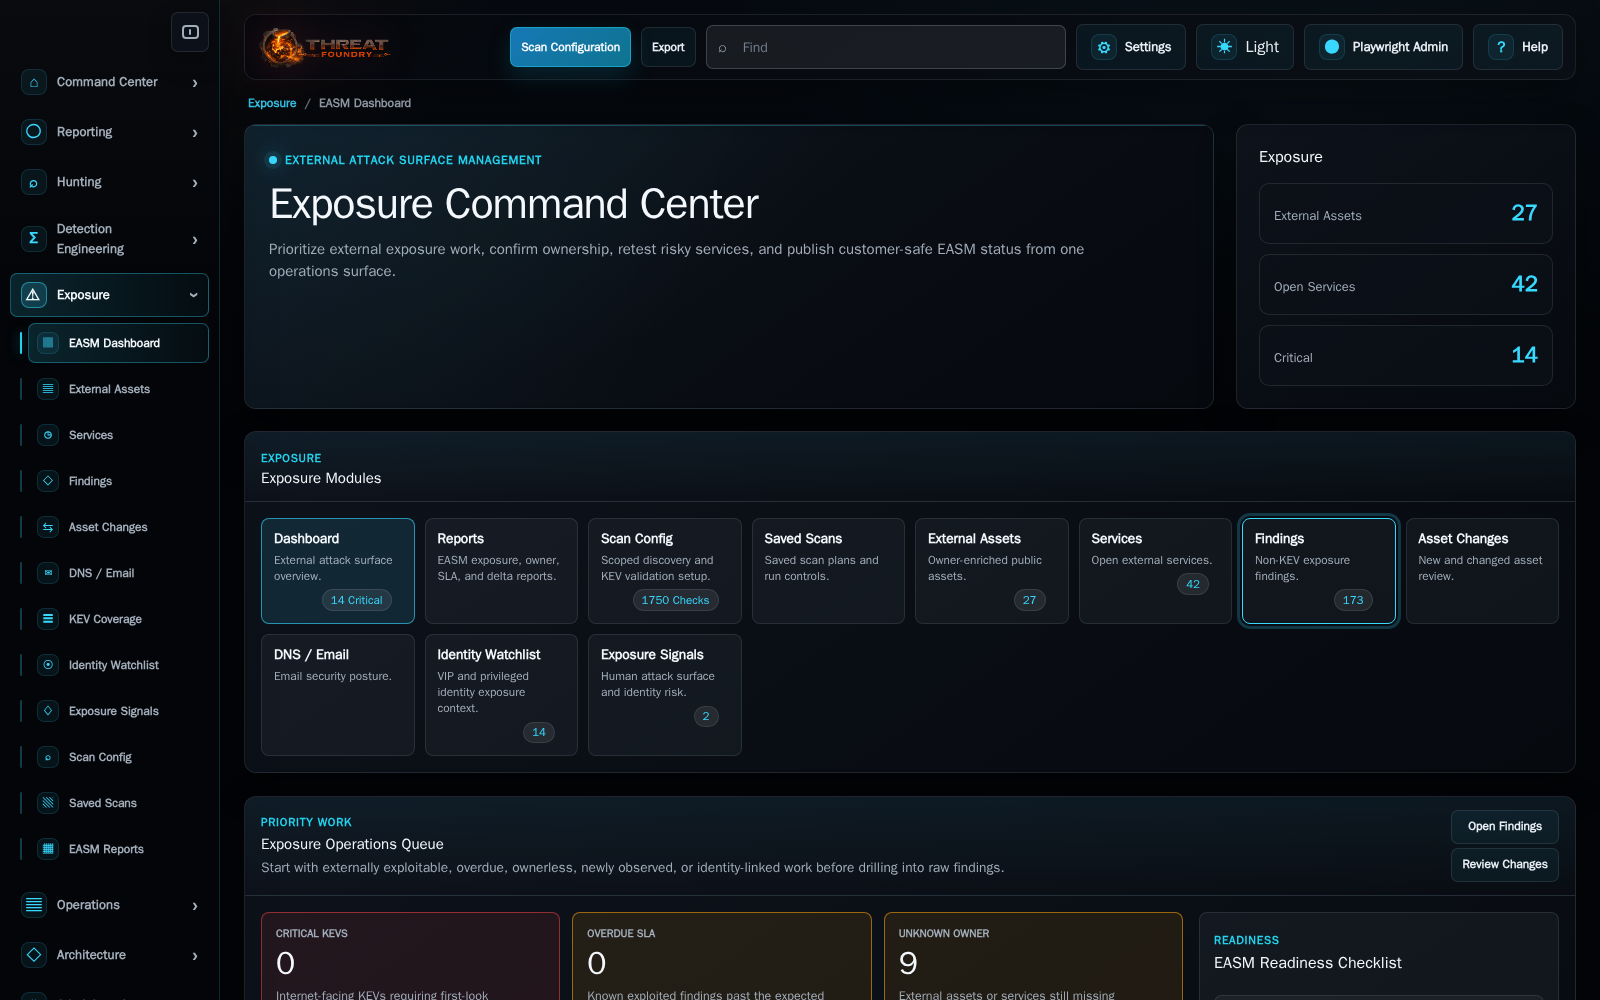Click the Critical KEVs queue card
Screen dimensions: 1600x1000
(410, 956)
